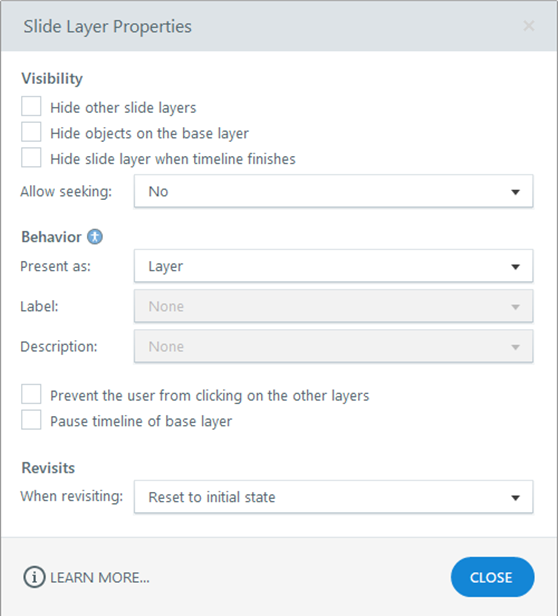558x616 pixels.
Task: Click the greyed Label dropdown arrow
Action: coord(515,307)
